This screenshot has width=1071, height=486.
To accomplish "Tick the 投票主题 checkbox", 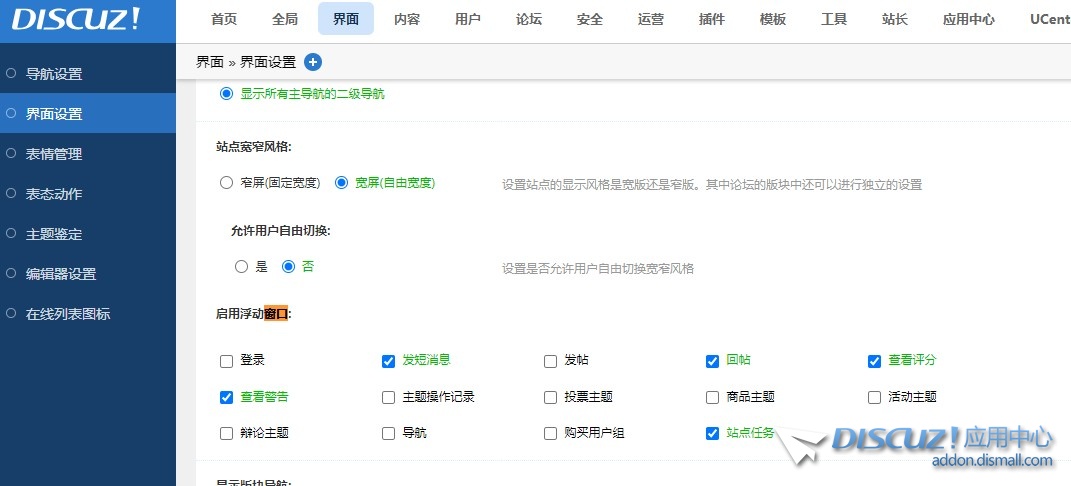I will tap(550, 398).
